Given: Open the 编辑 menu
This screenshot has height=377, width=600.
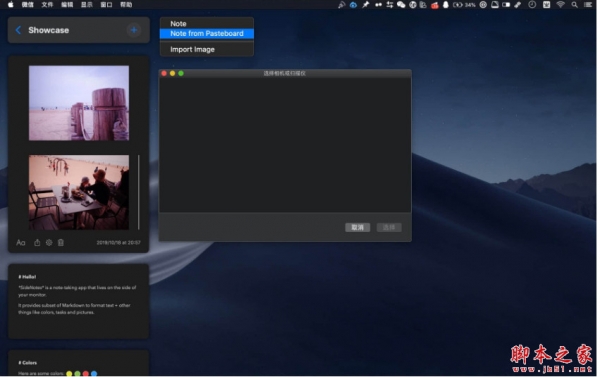Looking at the screenshot, I should (x=67, y=5).
